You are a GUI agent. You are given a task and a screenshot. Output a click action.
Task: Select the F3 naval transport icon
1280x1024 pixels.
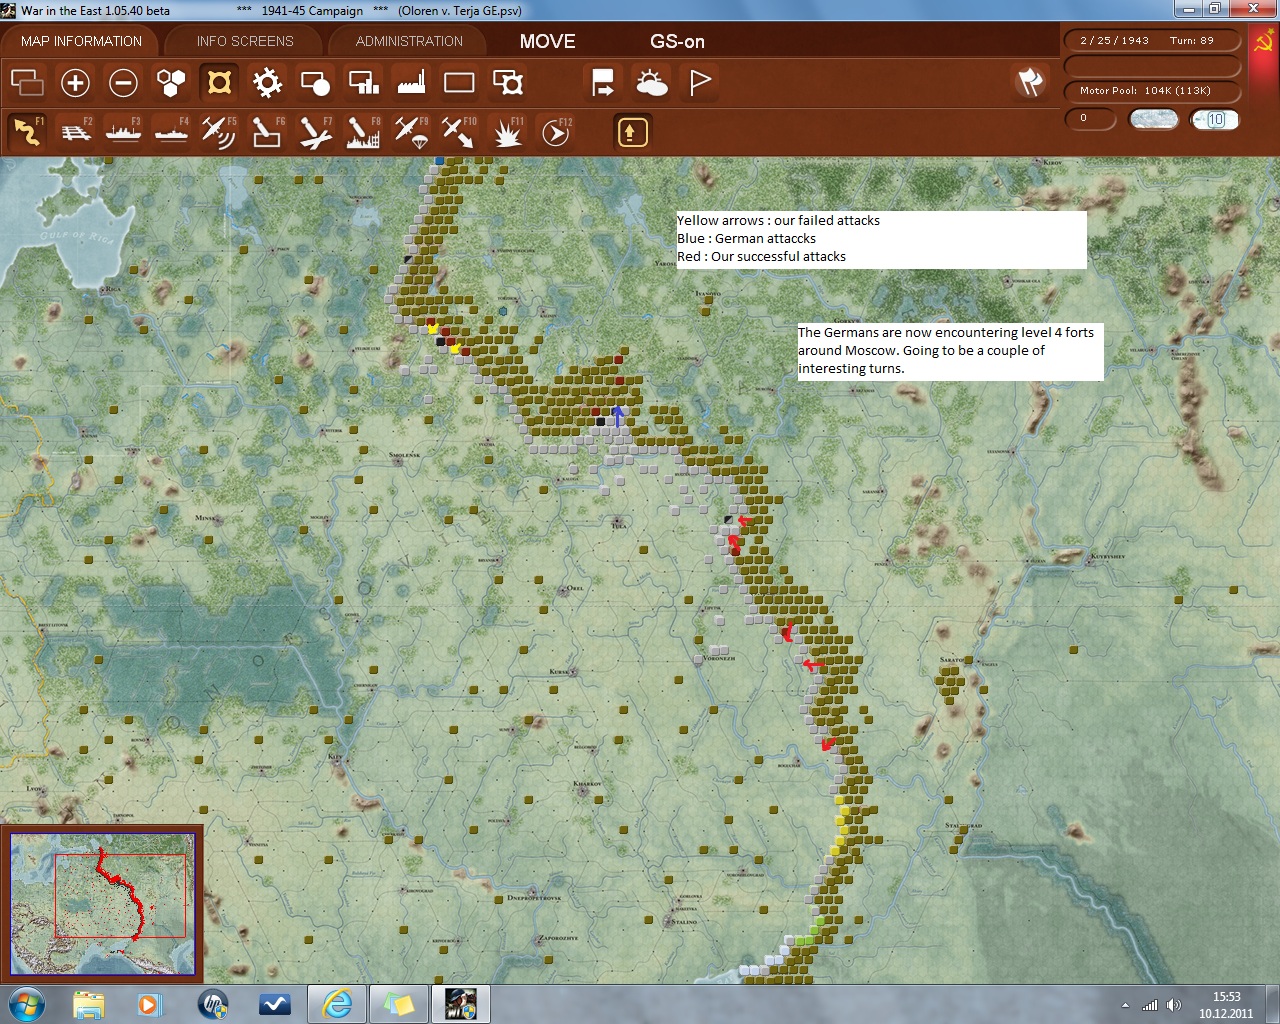(124, 132)
